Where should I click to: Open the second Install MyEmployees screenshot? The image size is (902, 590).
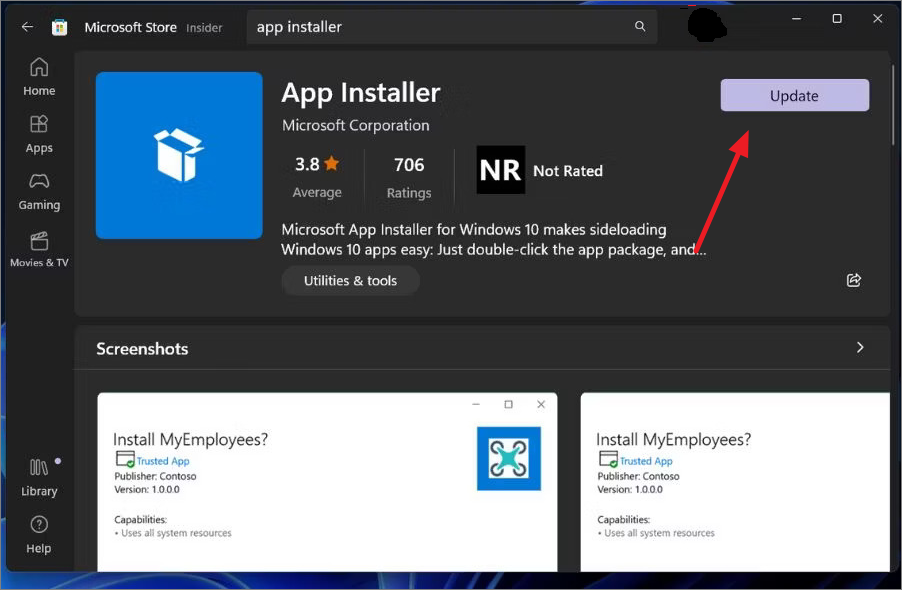[x=735, y=482]
